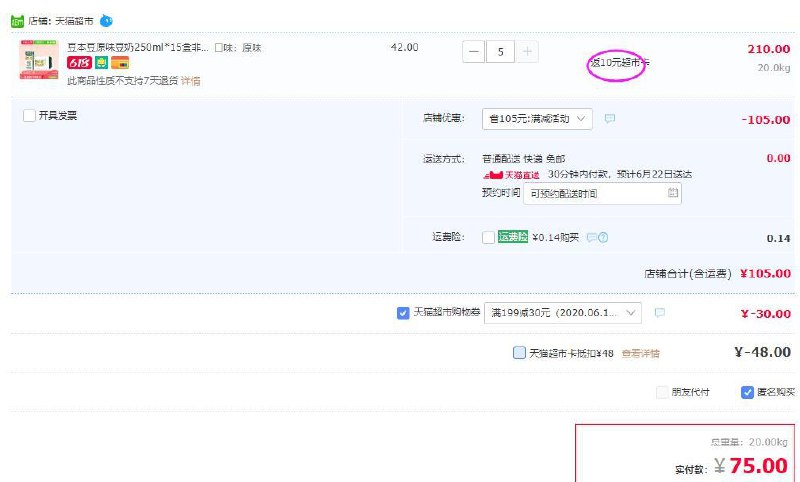Viewport: 800px width, 482px height.
Task: Click the coupon deduction ¥-30.00
Action: tap(766, 314)
